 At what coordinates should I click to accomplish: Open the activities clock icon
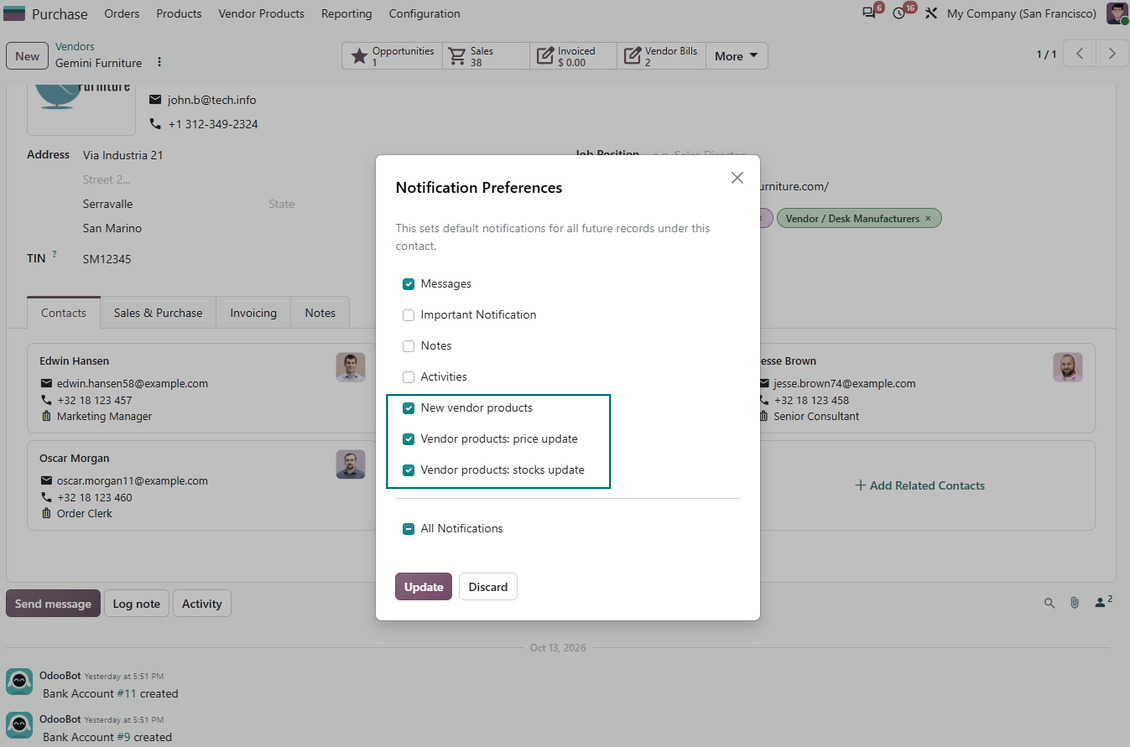click(x=899, y=14)
